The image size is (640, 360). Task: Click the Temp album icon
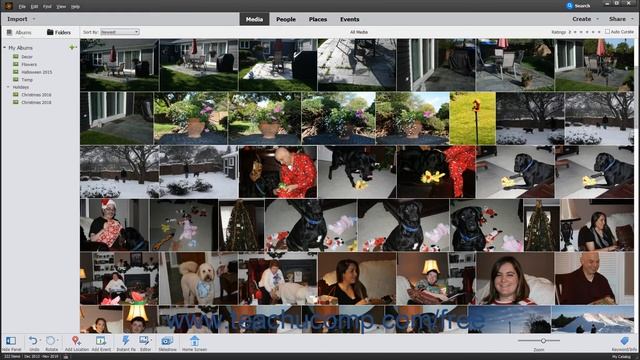point(16,80)
